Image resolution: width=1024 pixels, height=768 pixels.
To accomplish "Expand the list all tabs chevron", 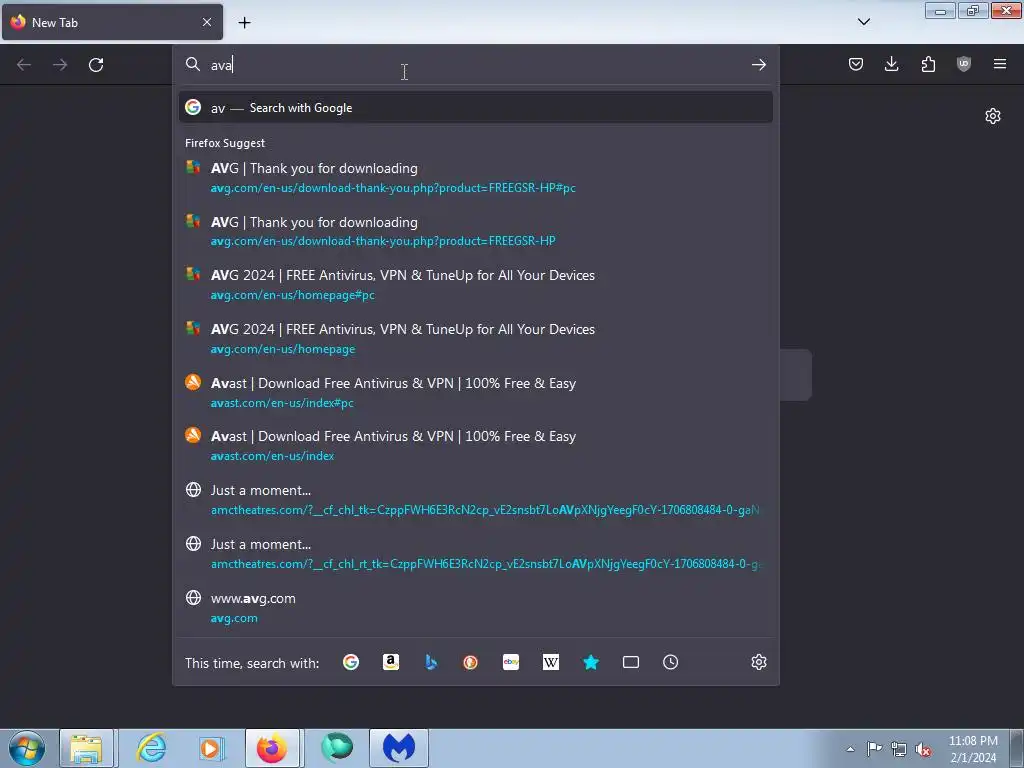I will coord(863,22).
